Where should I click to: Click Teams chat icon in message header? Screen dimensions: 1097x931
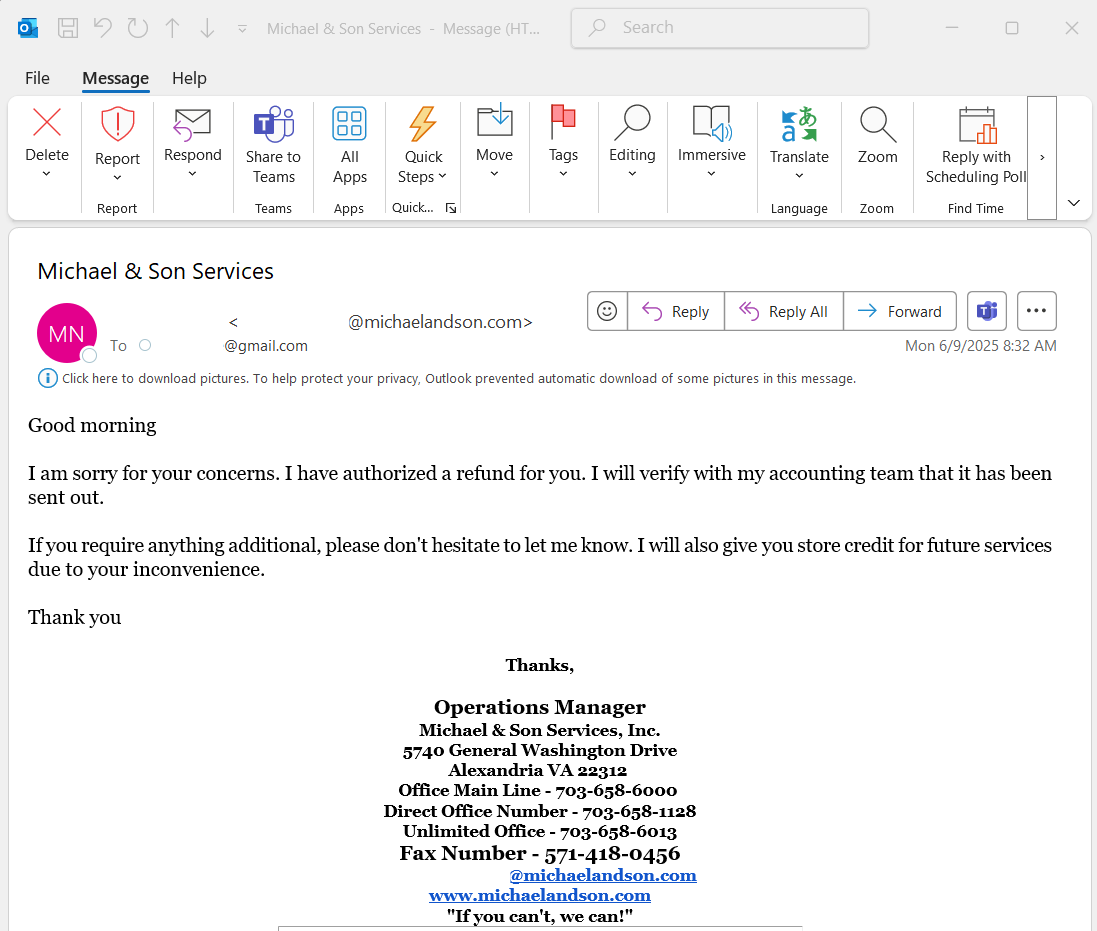(x=987, y=311)
